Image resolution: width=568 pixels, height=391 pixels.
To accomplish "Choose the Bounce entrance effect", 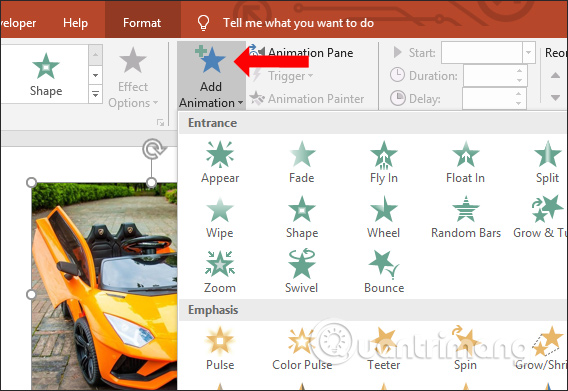I will pos(384,272).
